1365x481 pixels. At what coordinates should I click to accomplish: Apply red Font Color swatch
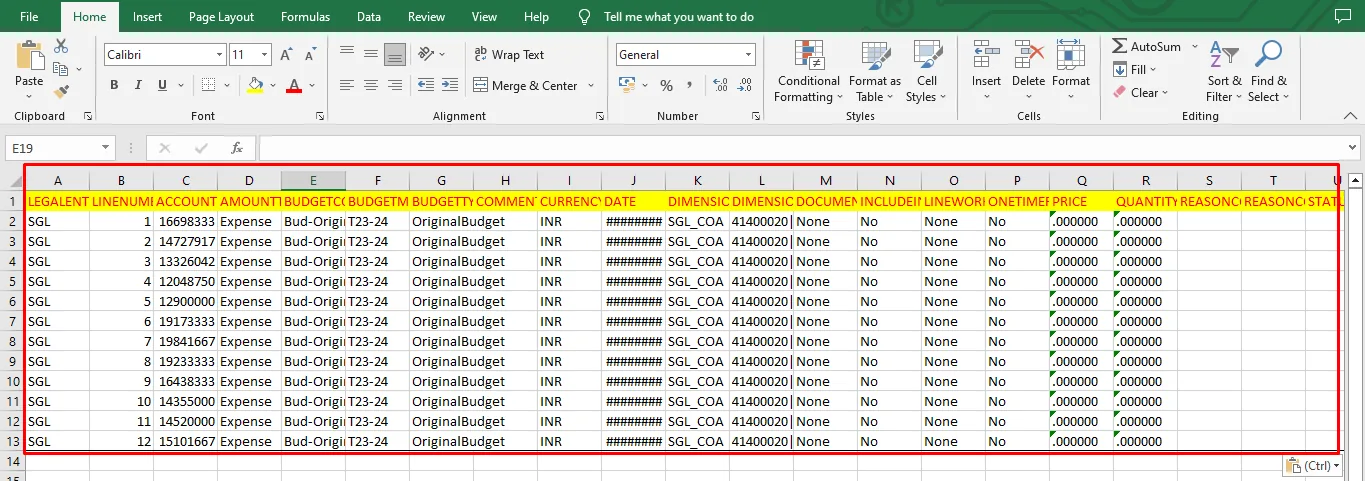coord(294,86)
